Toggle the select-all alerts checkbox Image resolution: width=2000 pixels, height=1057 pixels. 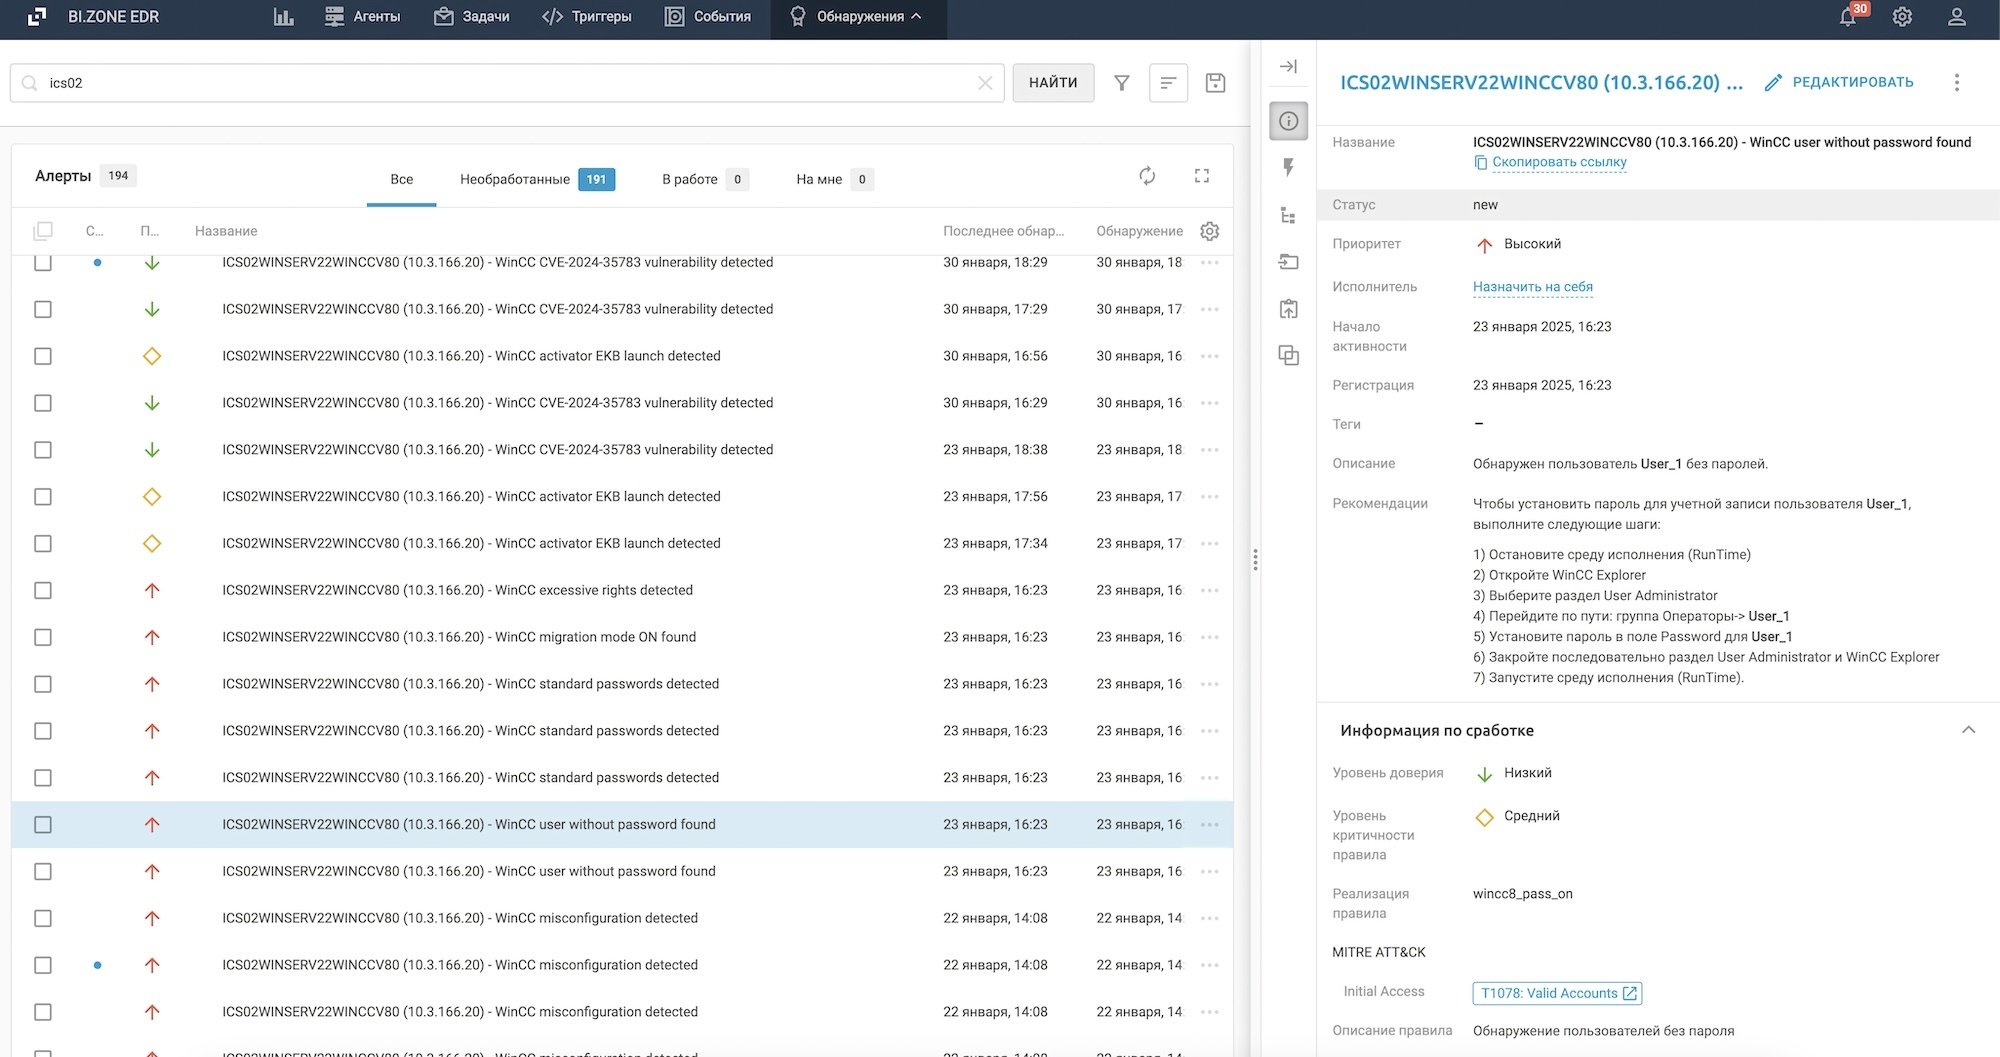point(43,231)
